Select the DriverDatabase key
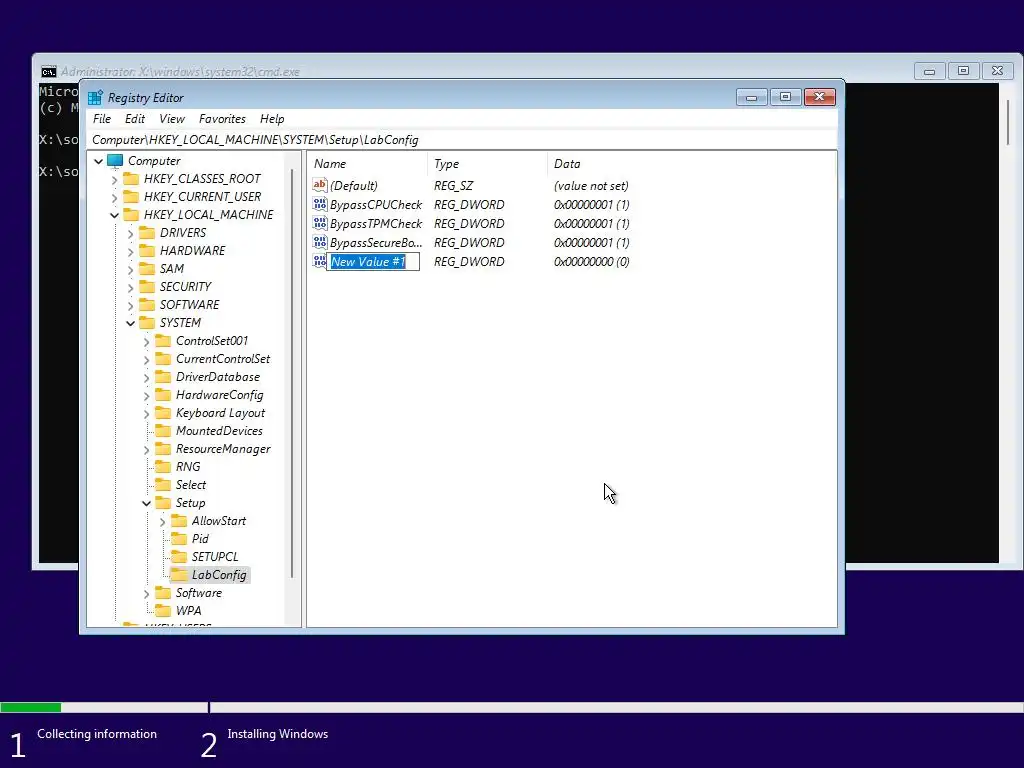Screen dimensions: 1024x768 (x=217, y=377)
